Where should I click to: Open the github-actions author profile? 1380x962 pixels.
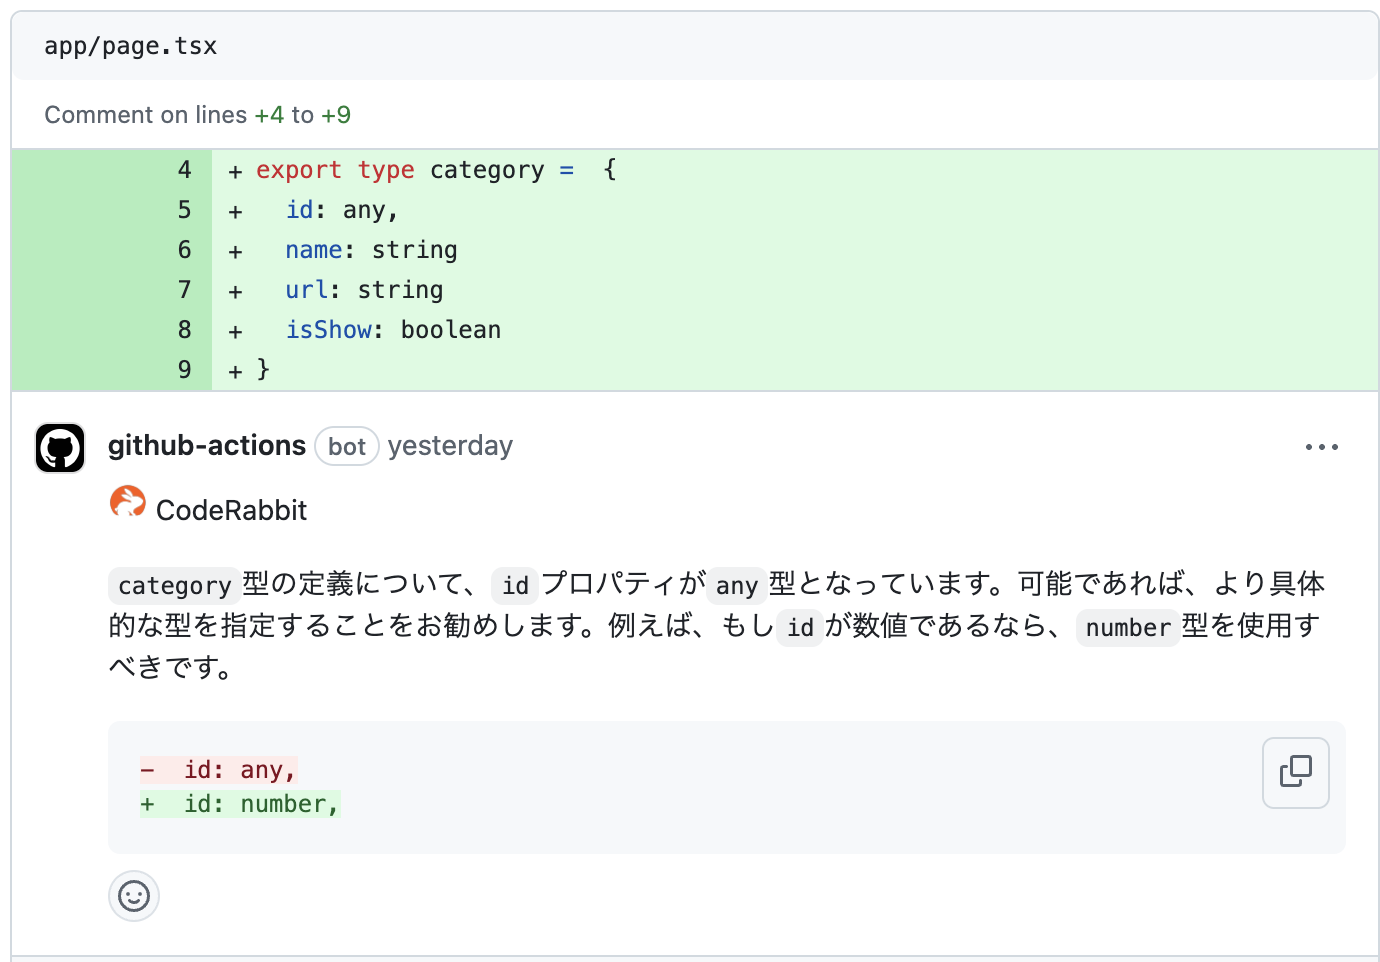coord(207,446)
